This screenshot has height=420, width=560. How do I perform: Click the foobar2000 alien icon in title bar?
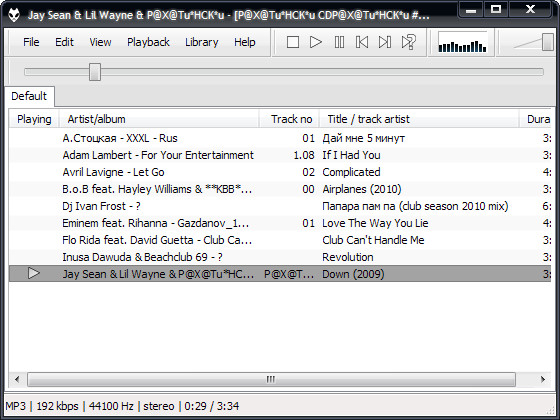[x=14, y=15]
